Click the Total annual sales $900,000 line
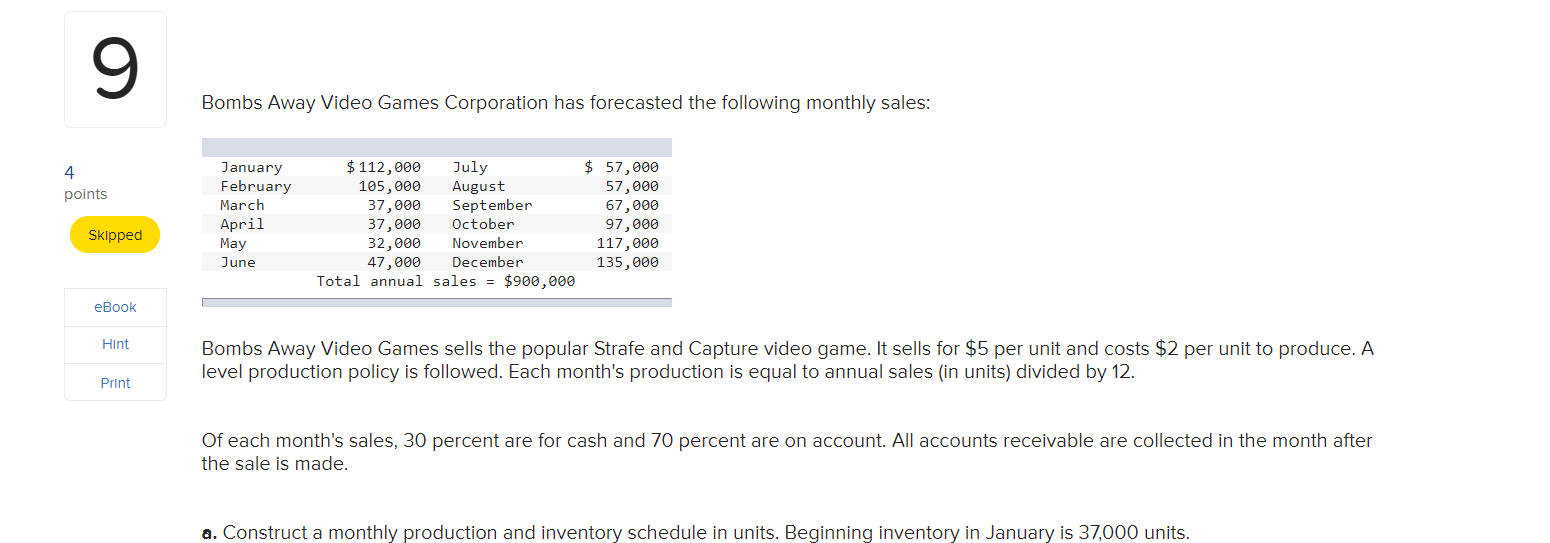The width and height of the screenshot is (1550, 543). point(446,281)
